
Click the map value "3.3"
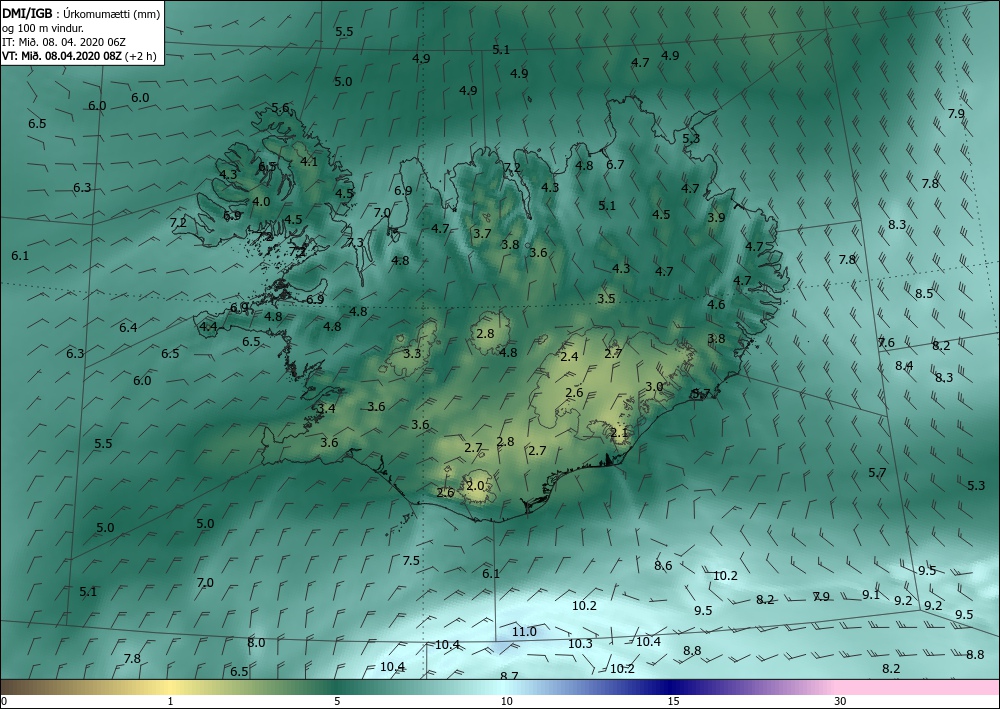click(x=412, y=353)
